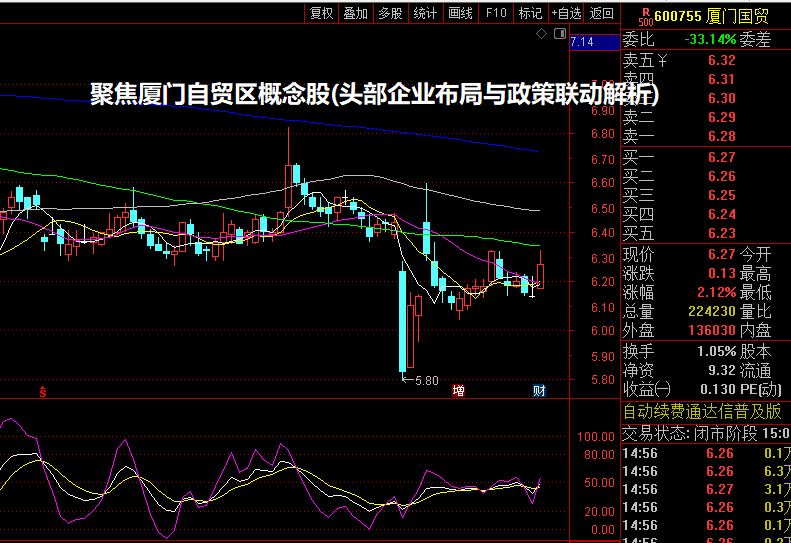Click the 总量 value 224230
Viewport: 791px width, 543px height.
712,311
